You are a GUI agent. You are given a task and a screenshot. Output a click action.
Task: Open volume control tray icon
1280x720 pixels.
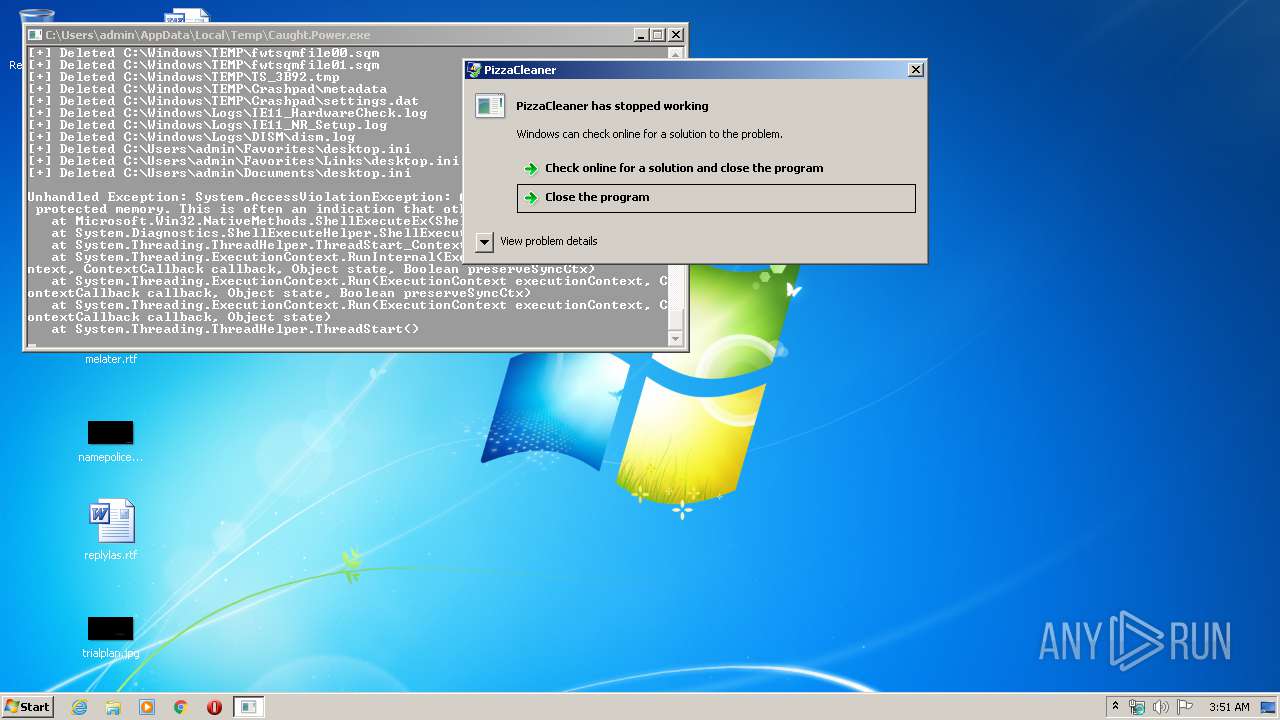[x=1161, y=707]
